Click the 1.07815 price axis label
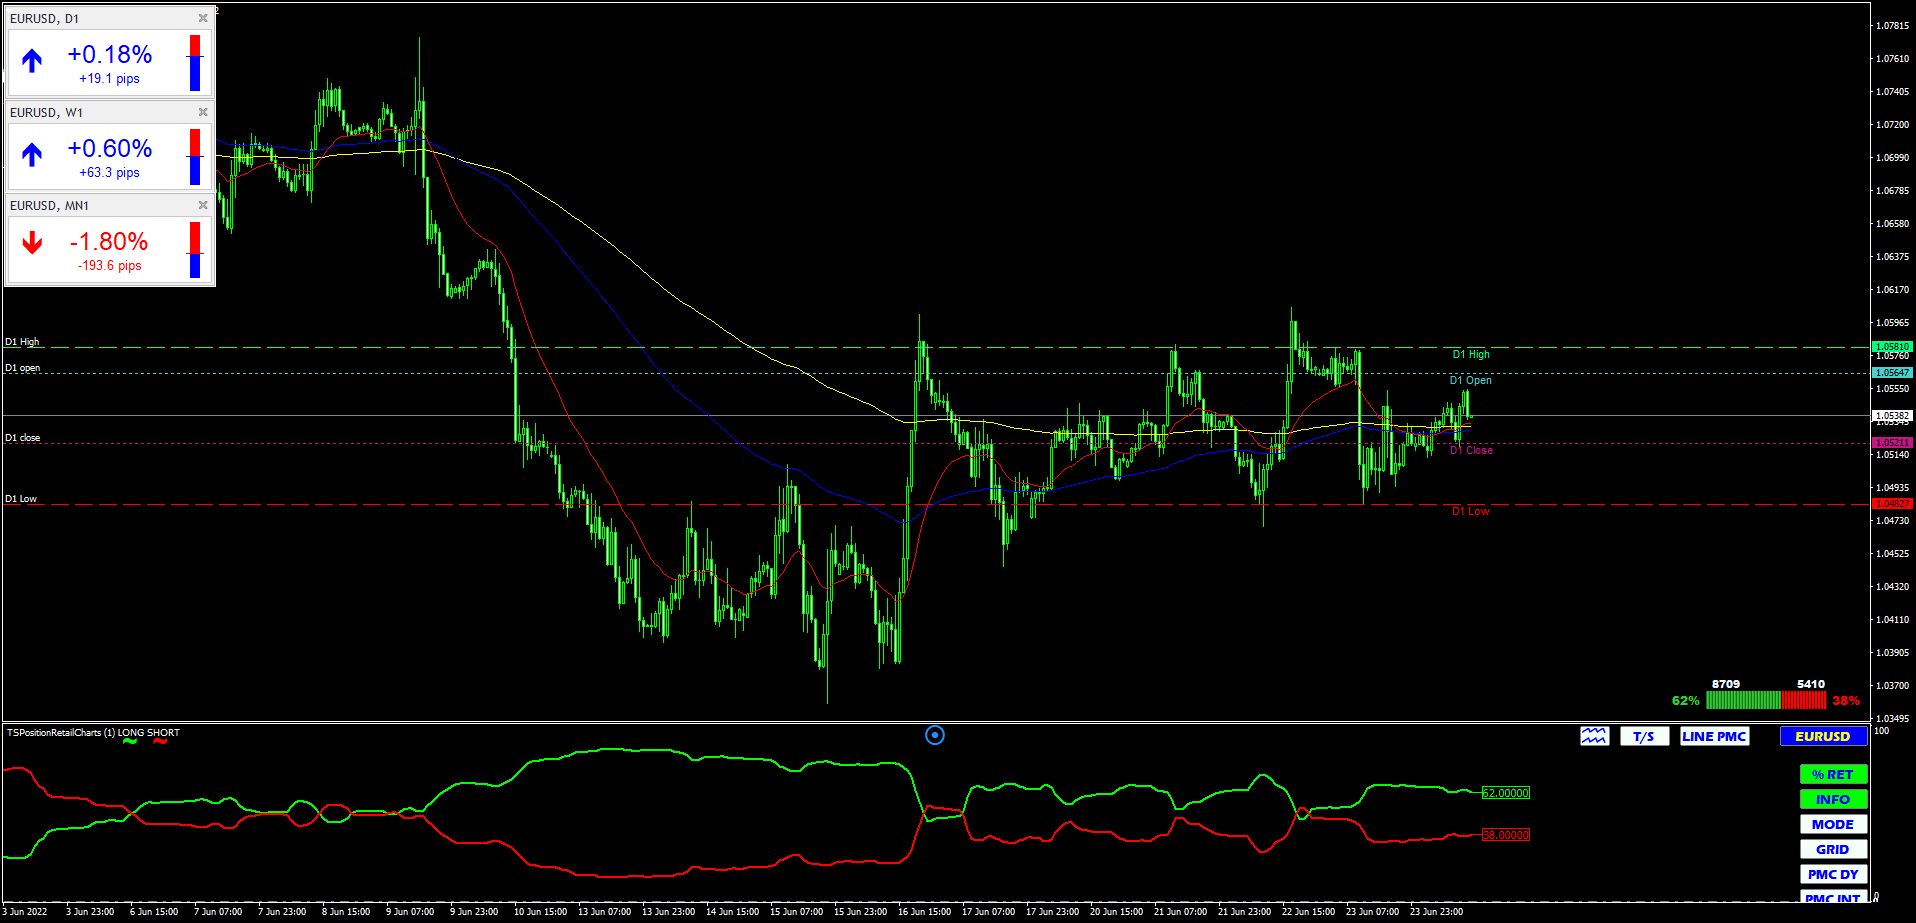Viewport: 1916px width, 923px height. [1892, 25]
